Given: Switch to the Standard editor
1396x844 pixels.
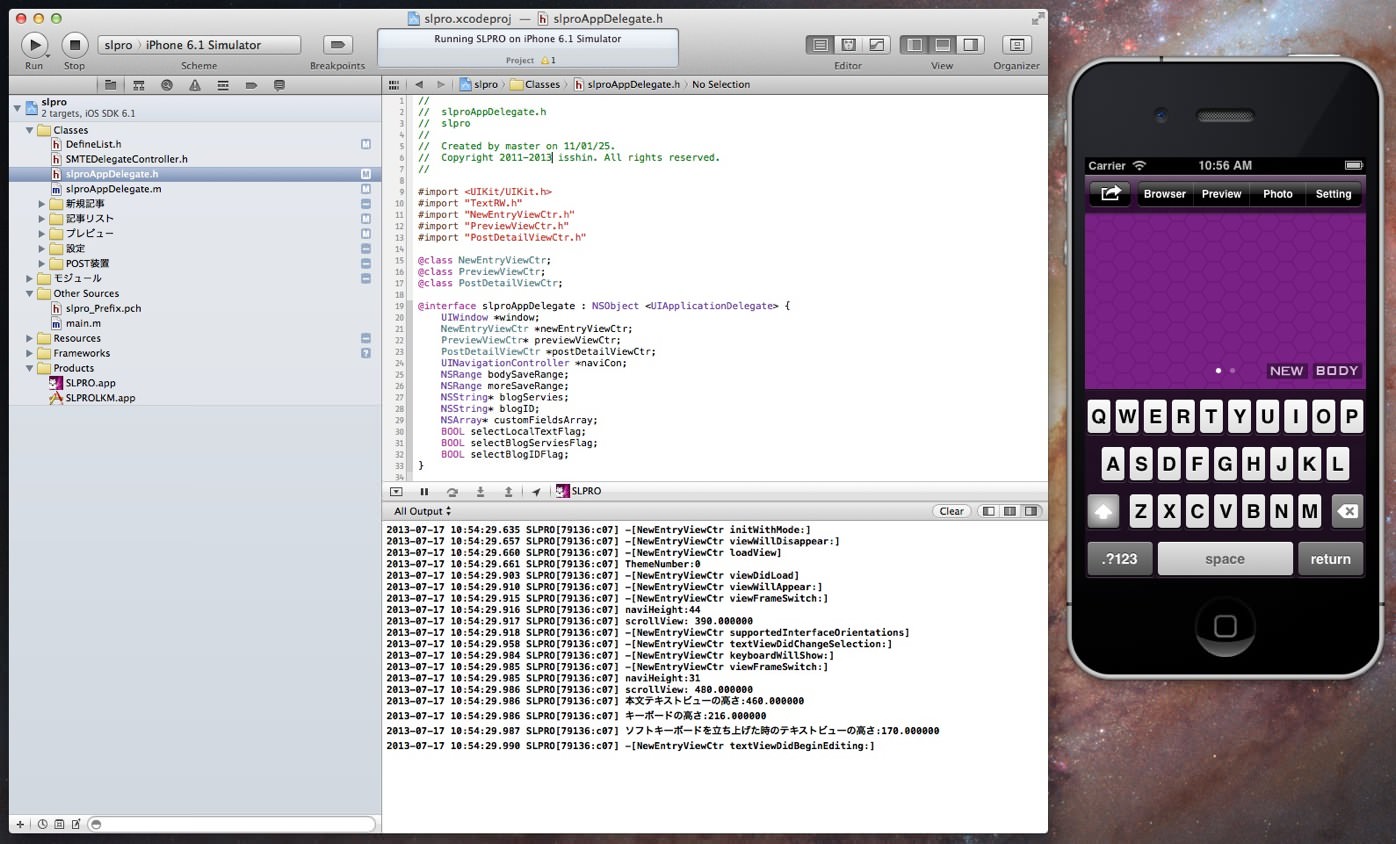Looking at the screenshot, I should [820, 45].
